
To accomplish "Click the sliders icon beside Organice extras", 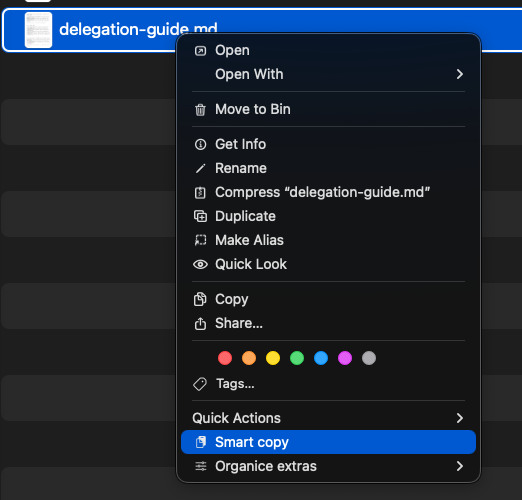I will (x=201, y=466).
